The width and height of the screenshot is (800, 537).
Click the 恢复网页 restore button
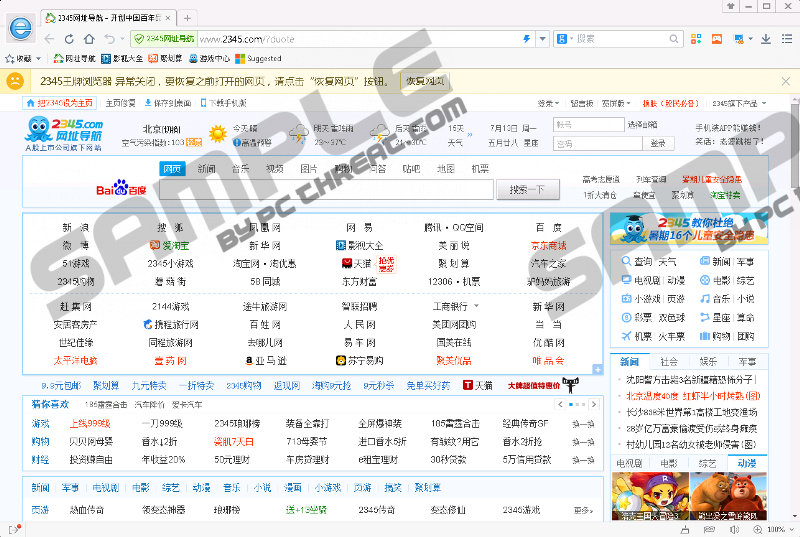point(425,81)
